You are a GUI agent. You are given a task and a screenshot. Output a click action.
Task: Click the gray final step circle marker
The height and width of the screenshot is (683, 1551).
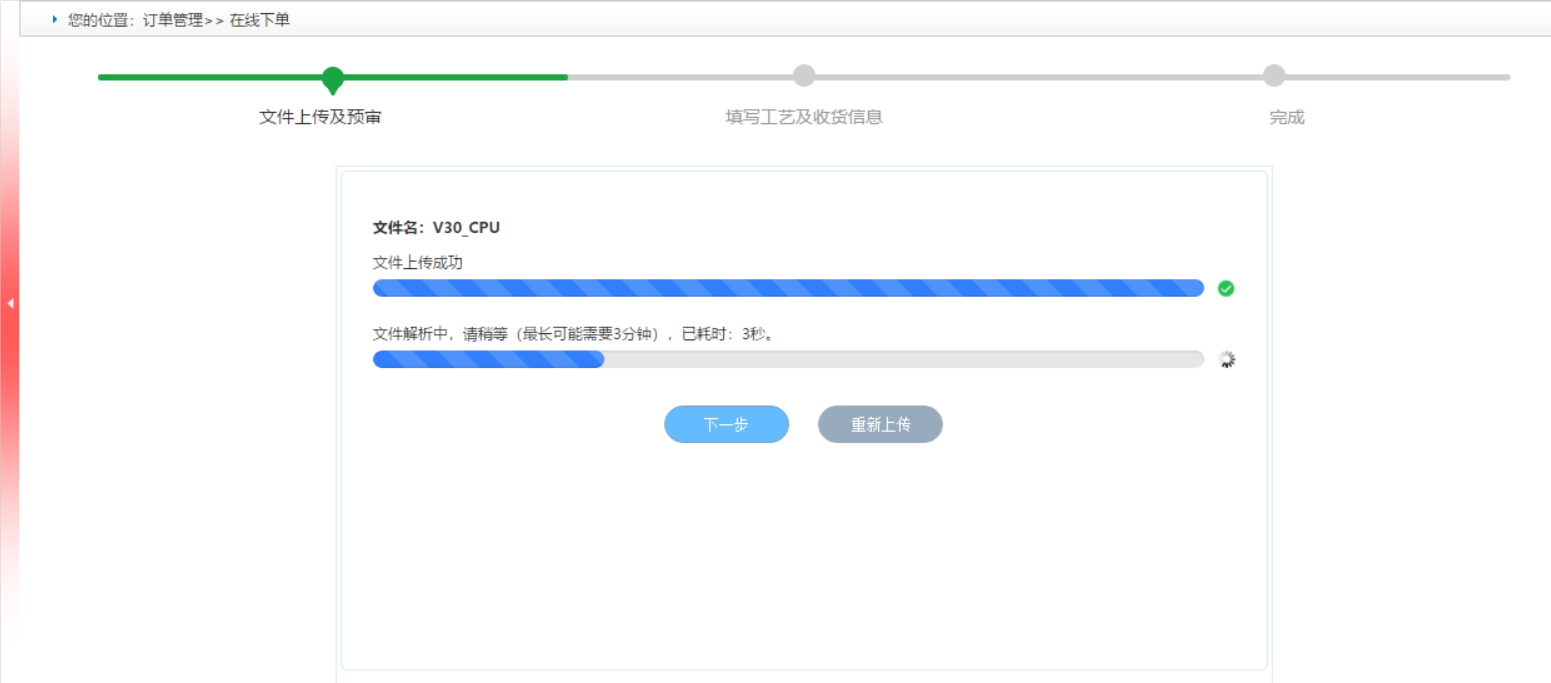1273,76
